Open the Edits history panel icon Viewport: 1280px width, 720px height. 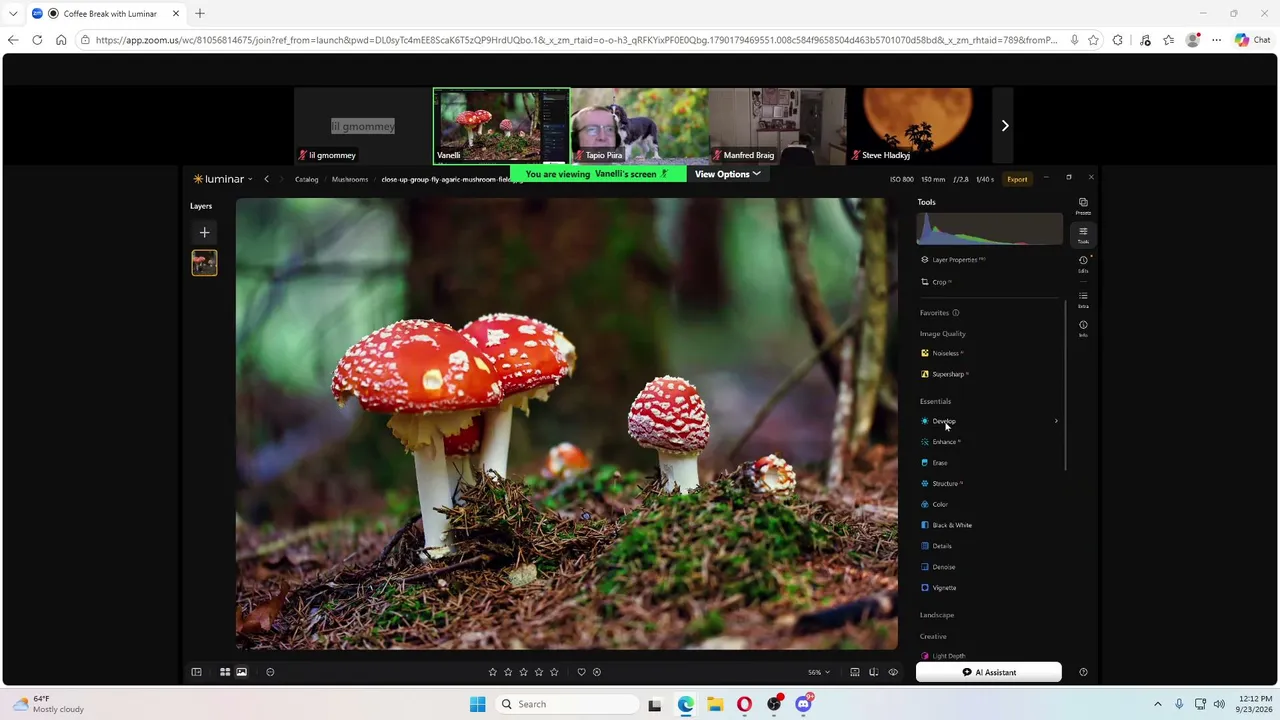(x=1083, y=264)
